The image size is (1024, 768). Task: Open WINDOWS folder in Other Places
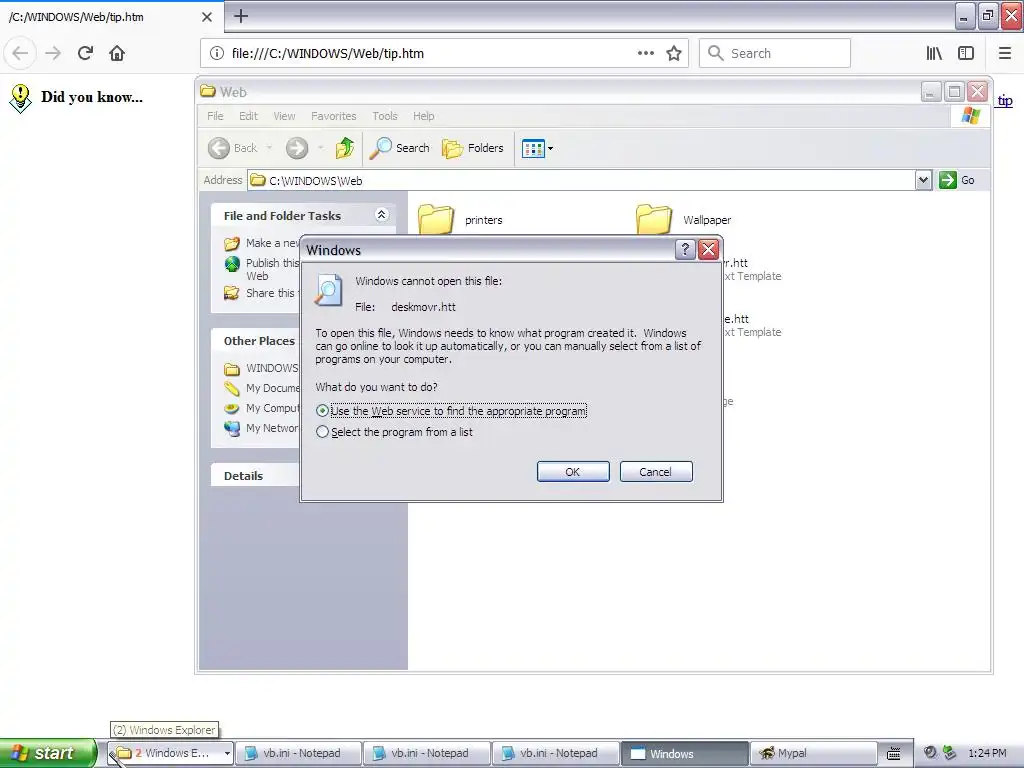[x=261, y=368]
